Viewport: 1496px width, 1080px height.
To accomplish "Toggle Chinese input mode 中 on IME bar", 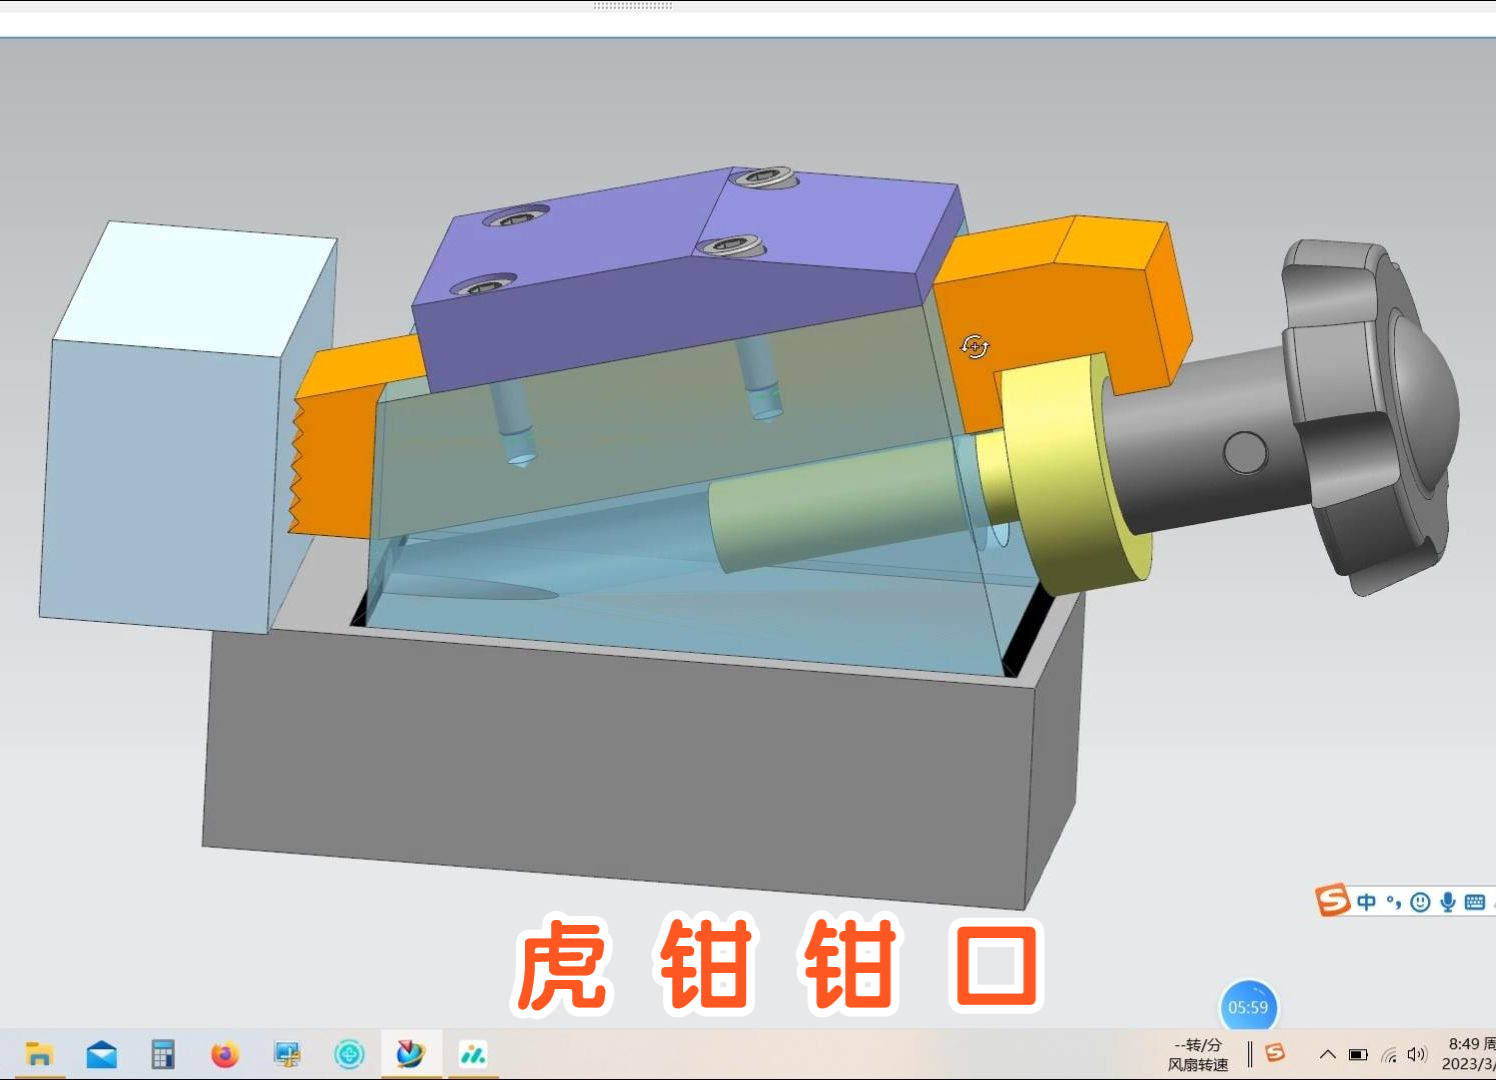I will [1366, 902].
